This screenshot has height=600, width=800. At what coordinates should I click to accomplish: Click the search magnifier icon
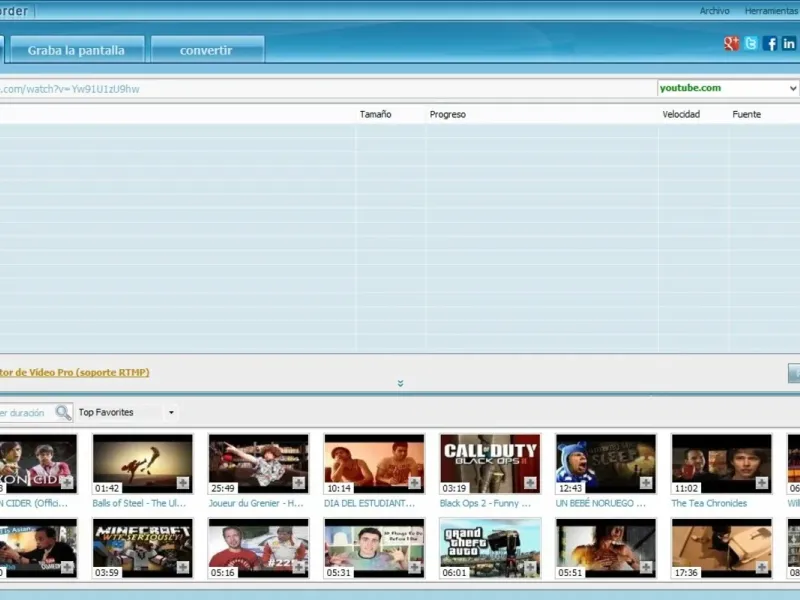coord(63,412)
